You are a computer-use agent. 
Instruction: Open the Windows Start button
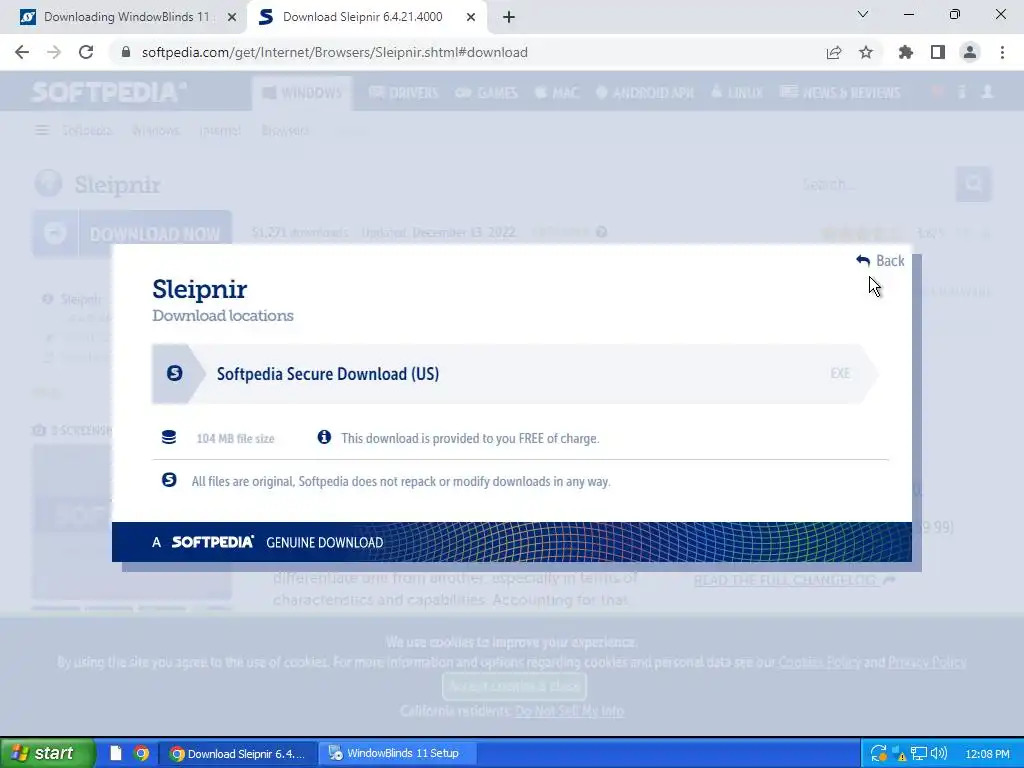(x=47, y=753)
